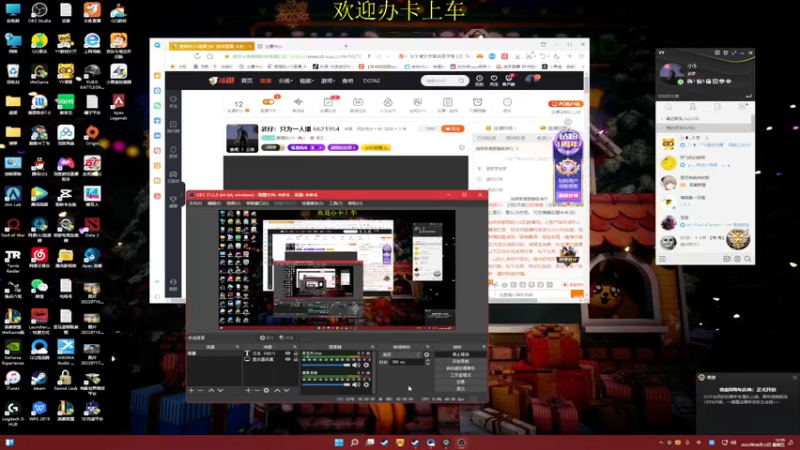Open the second OBS menu bar item
Screen dimensions: 800x450
pyautogui.click(x=214, y=203)
